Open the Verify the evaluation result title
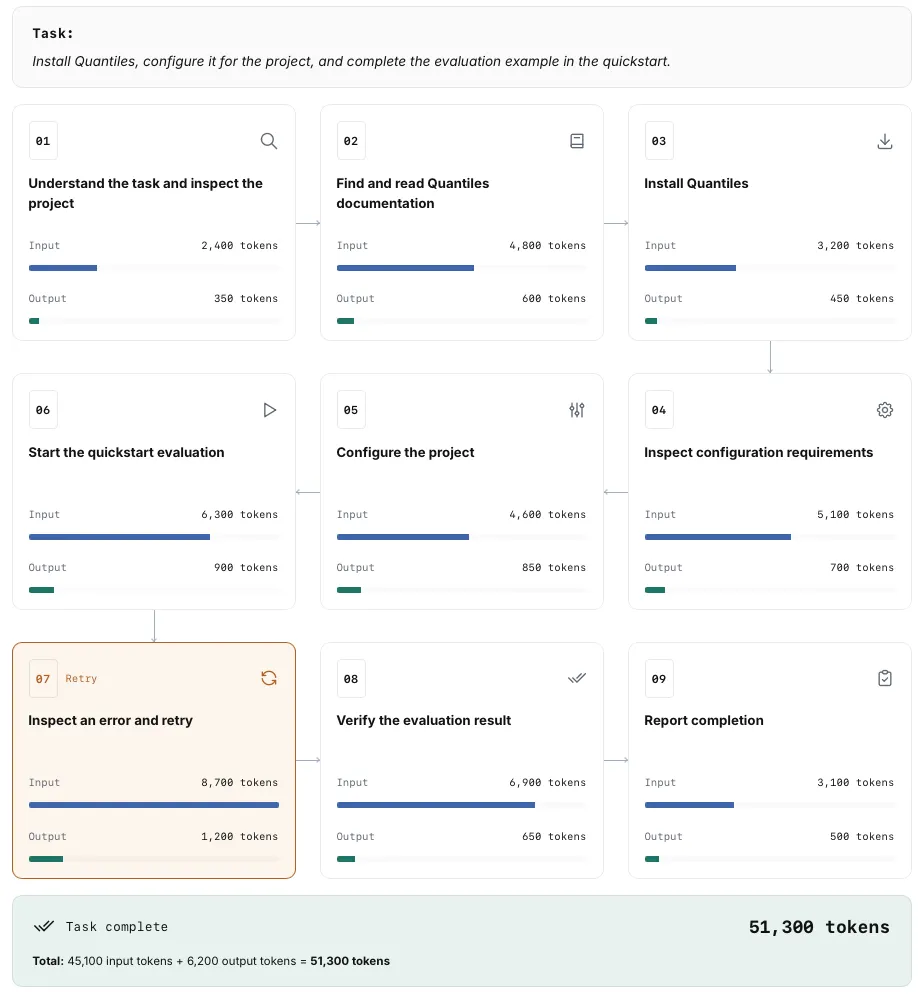920x1006 pixels. point(423,720)
